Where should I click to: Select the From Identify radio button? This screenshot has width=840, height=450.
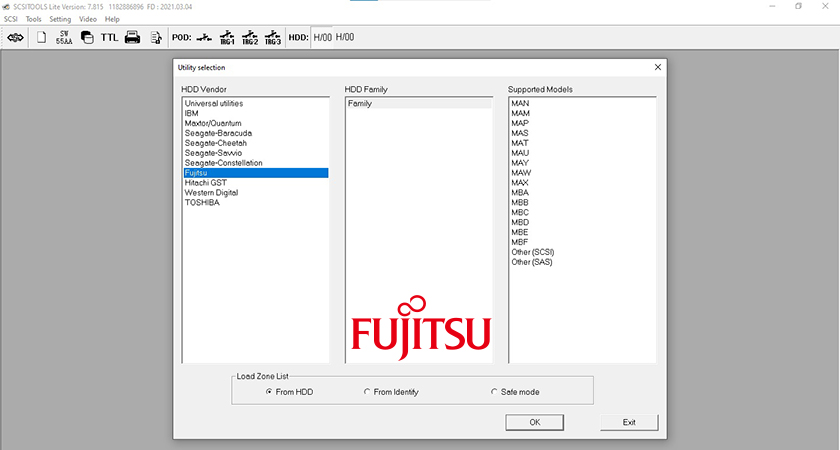point(391,392)
